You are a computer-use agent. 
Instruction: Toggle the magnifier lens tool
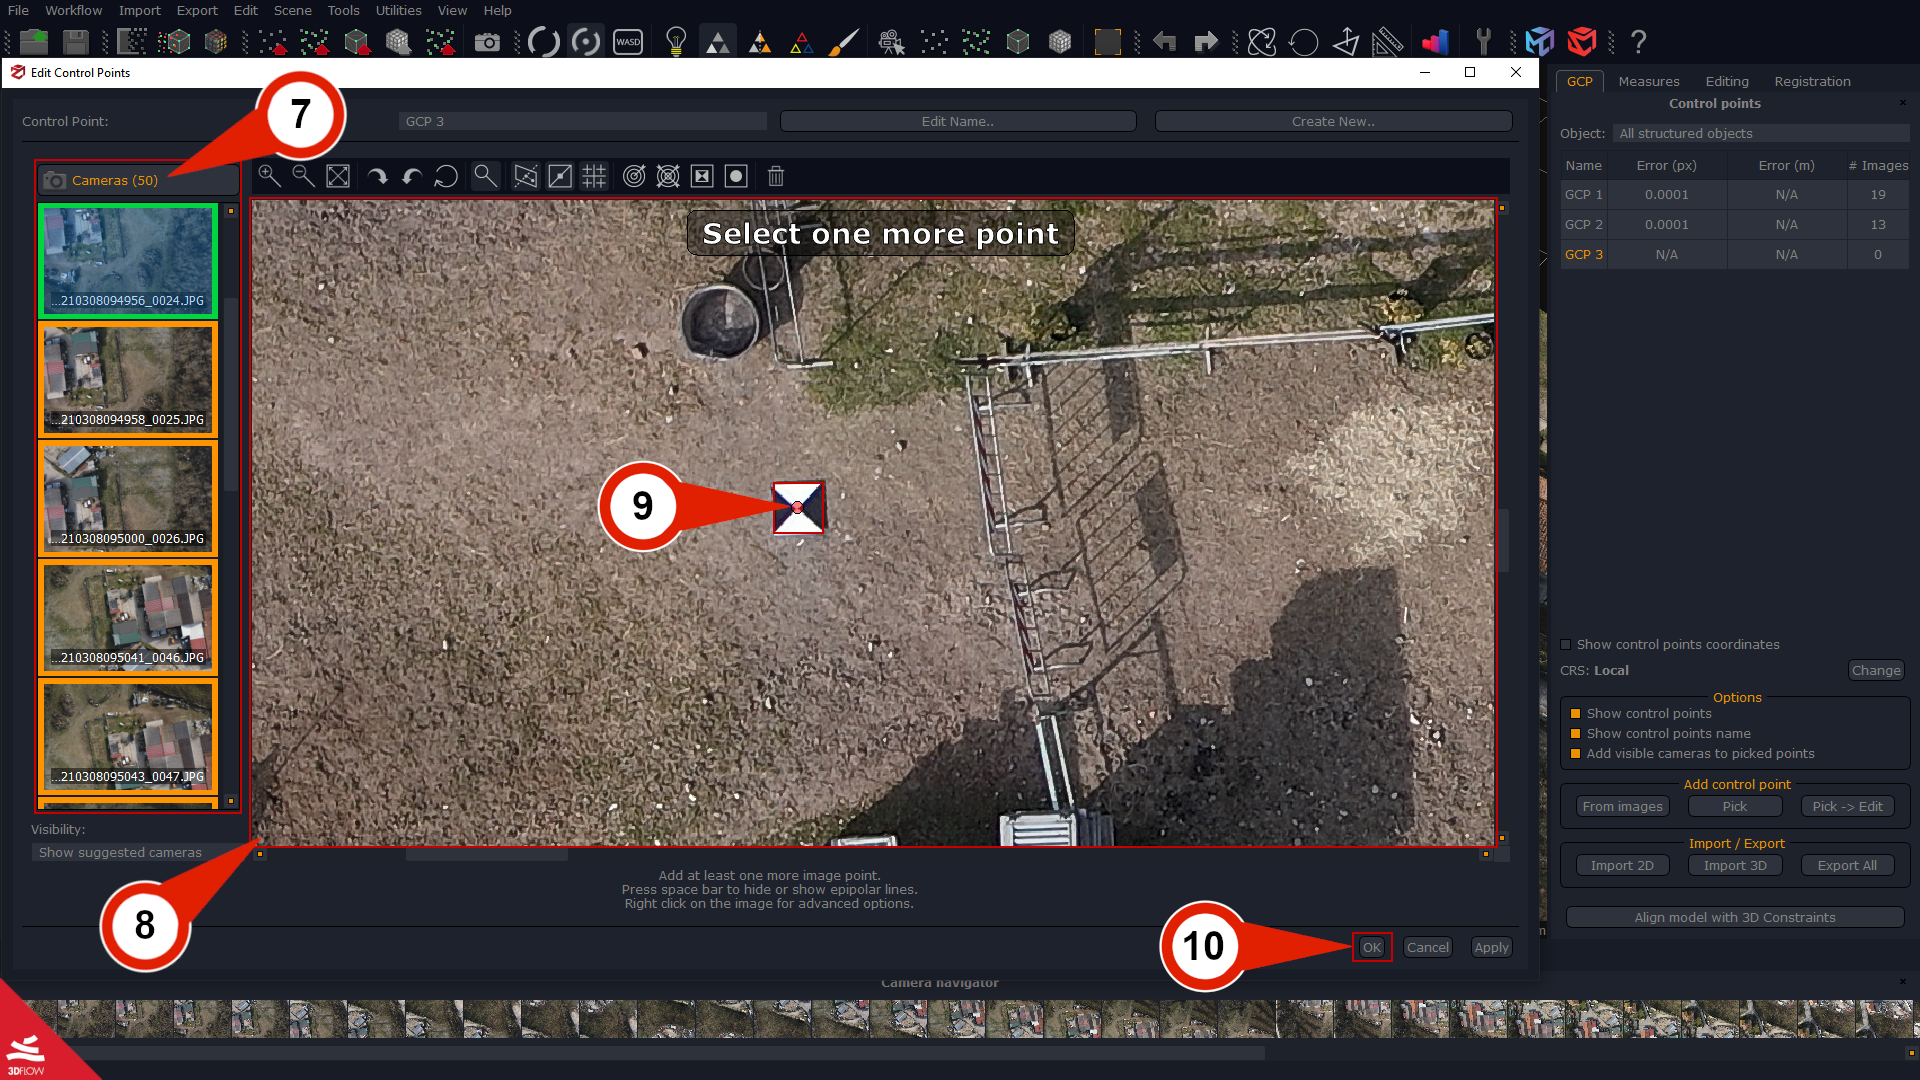coord(485,176)
